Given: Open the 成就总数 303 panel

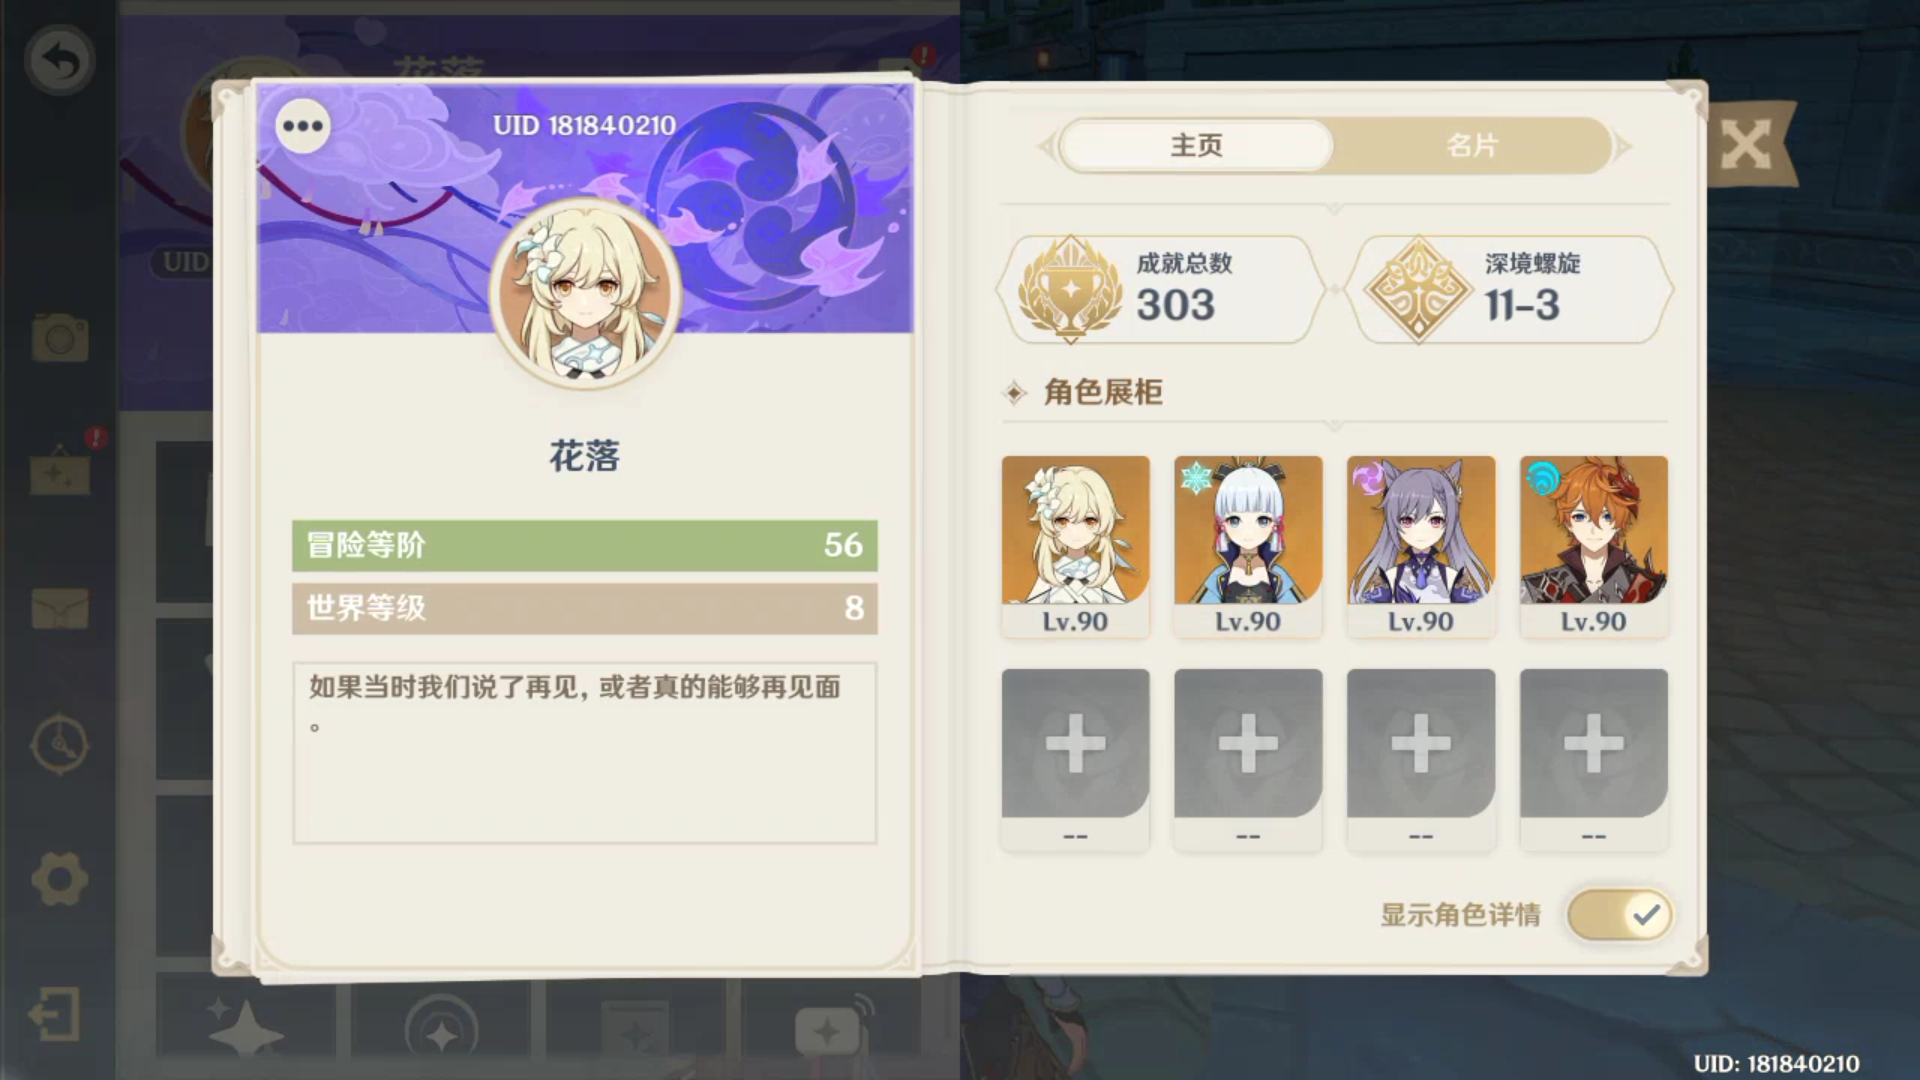Looking at the screenshot, I should coord(1164,290).
